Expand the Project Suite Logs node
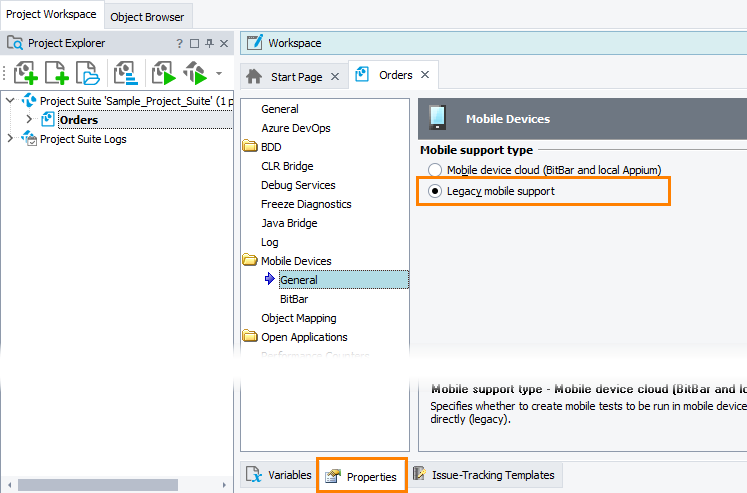The width and height of the screenshot is (747, 493). click(10, 139)
